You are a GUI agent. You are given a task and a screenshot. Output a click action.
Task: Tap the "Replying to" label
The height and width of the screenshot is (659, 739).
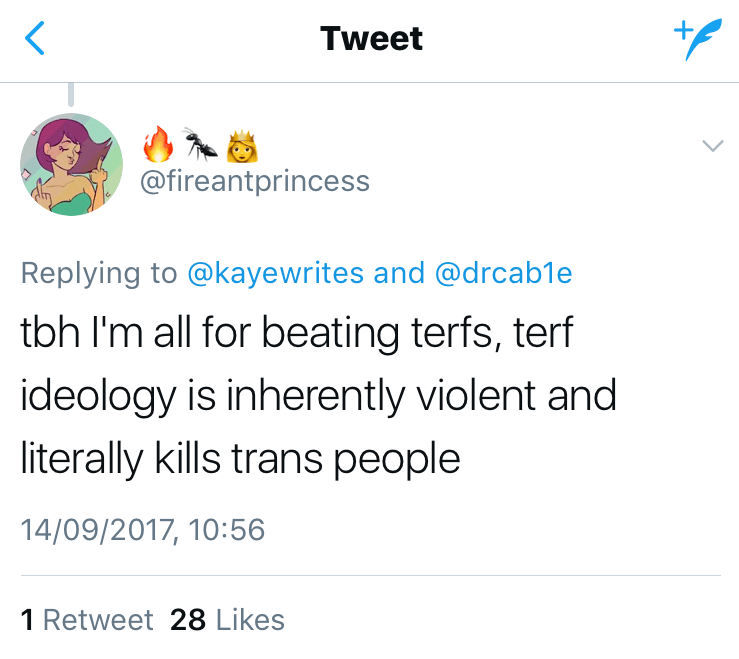[99, 273]
